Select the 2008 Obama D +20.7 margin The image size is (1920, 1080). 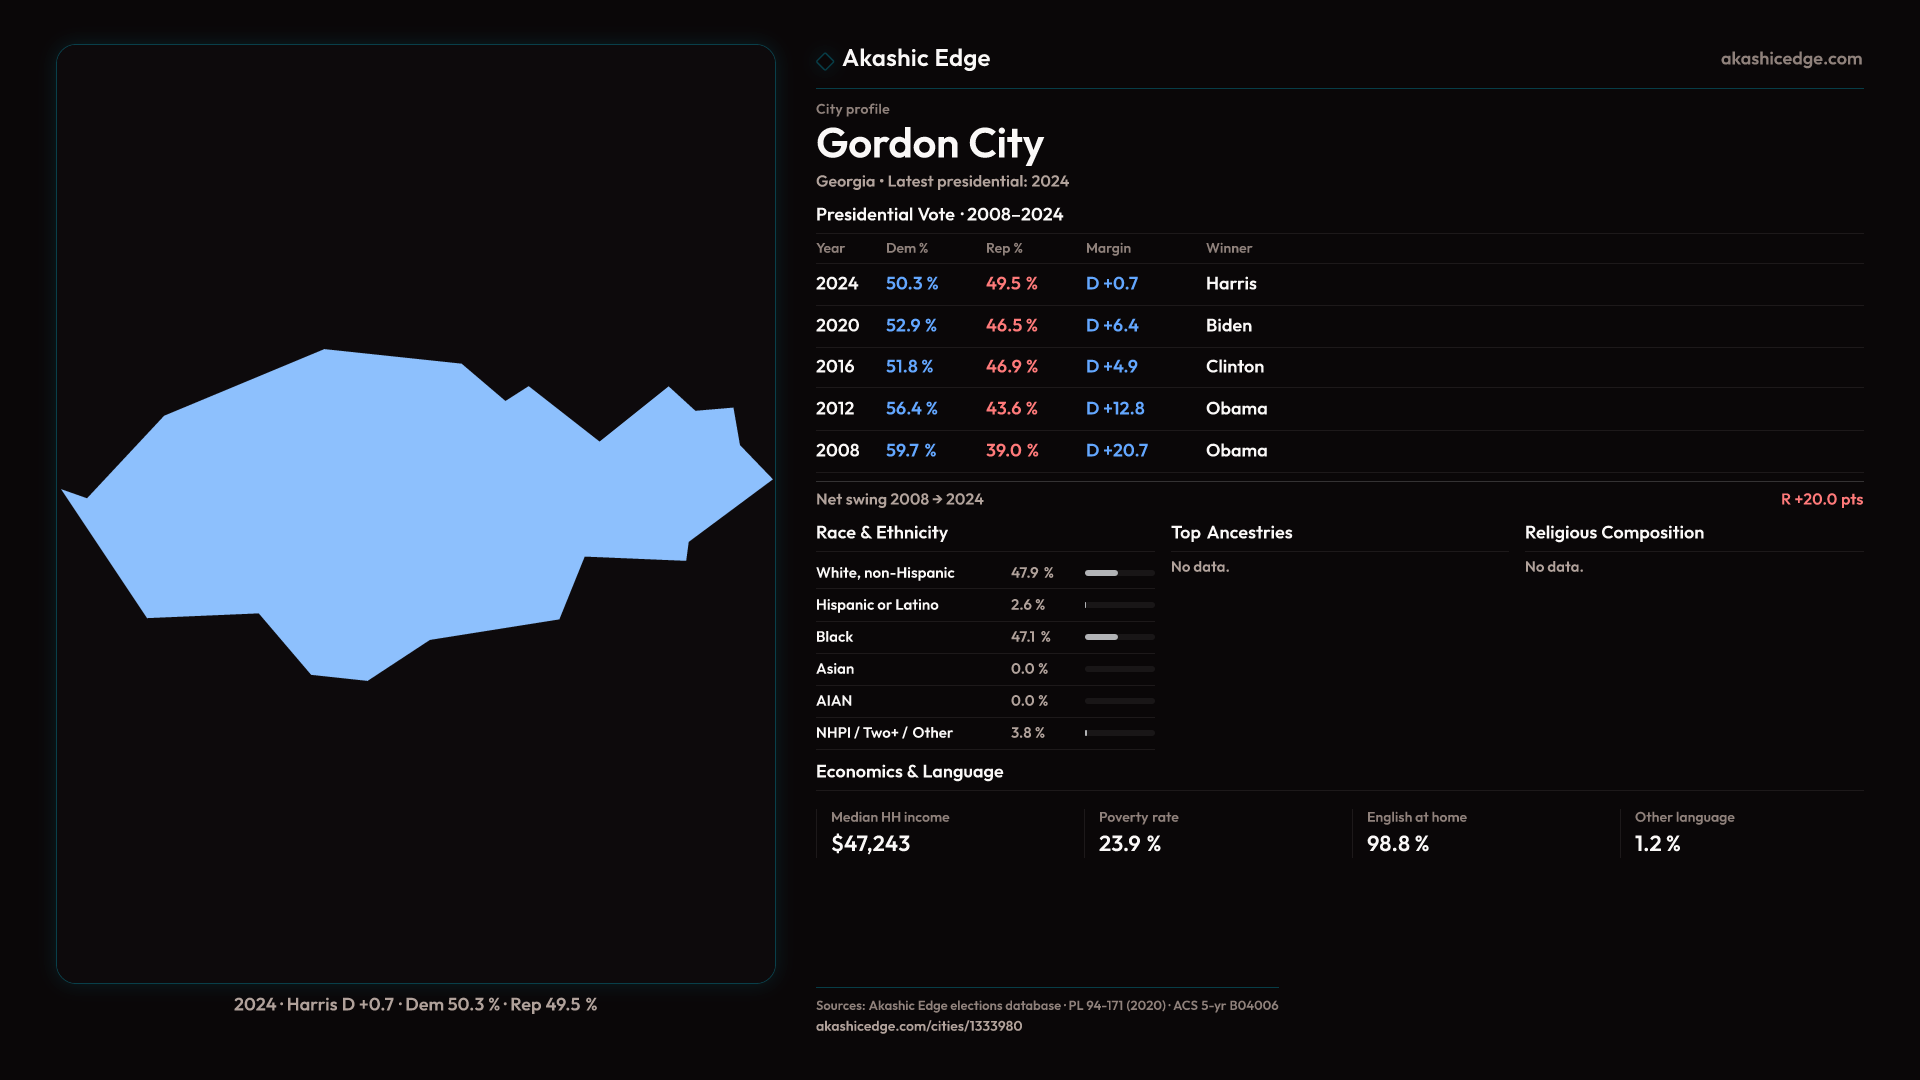(1116, 451)
